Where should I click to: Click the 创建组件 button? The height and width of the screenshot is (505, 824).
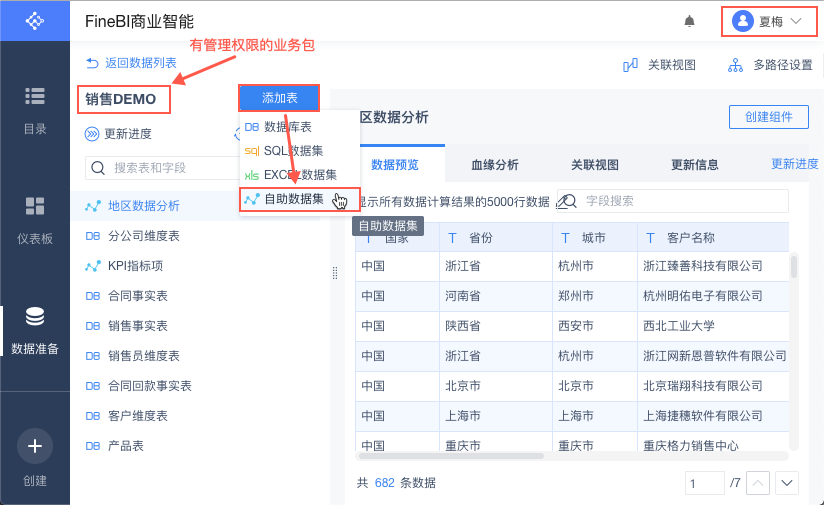point(768,117)
